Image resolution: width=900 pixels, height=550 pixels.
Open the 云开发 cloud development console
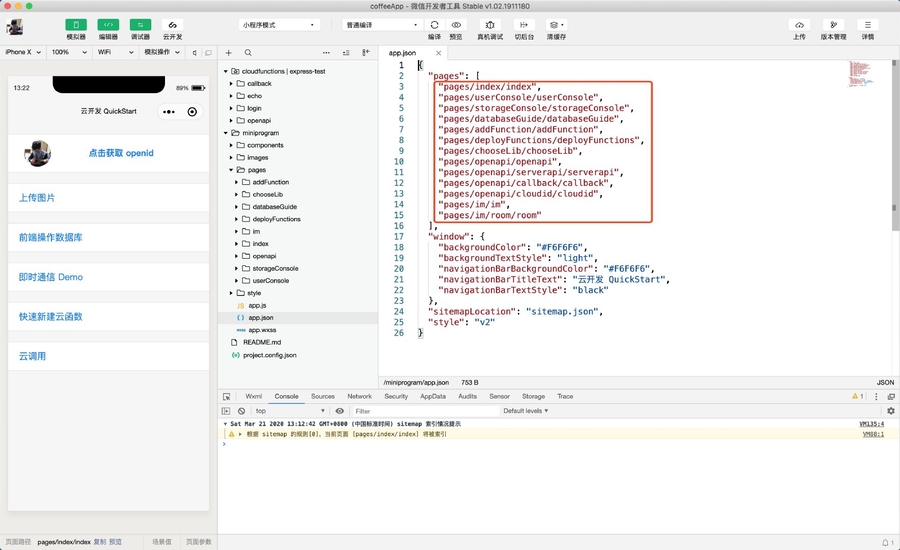172,25
